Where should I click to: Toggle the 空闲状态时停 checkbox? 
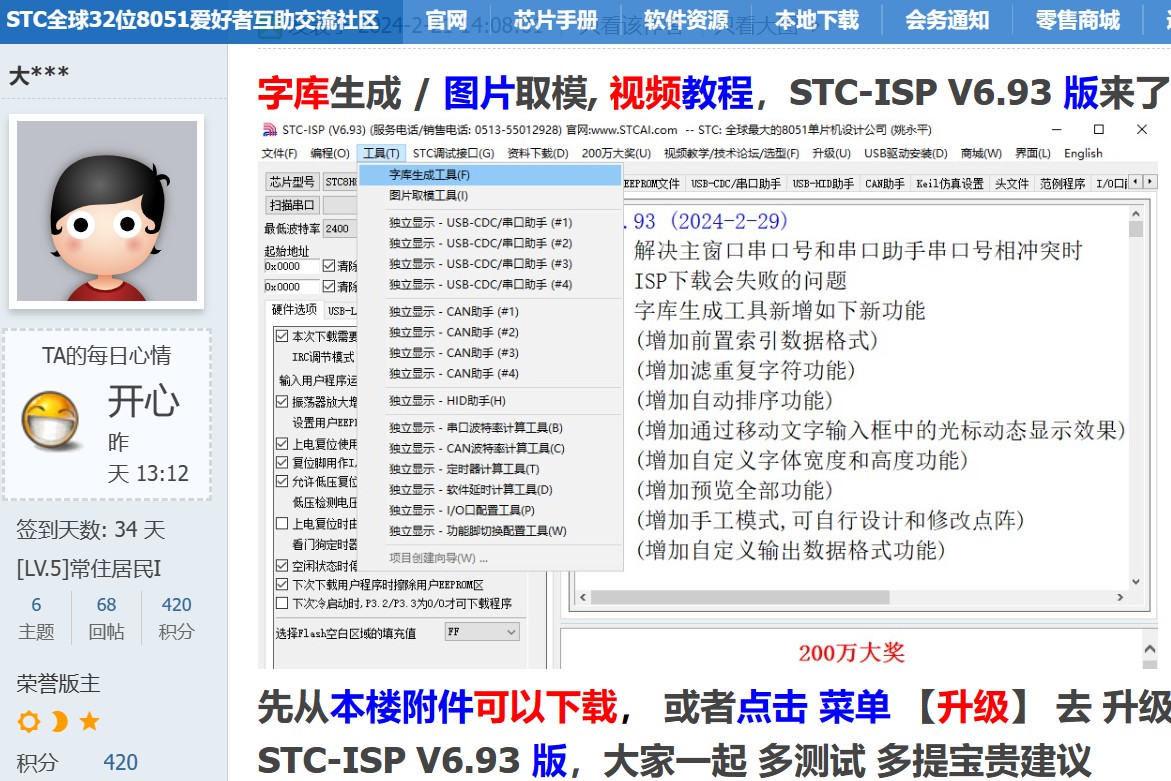coord(282,565)
